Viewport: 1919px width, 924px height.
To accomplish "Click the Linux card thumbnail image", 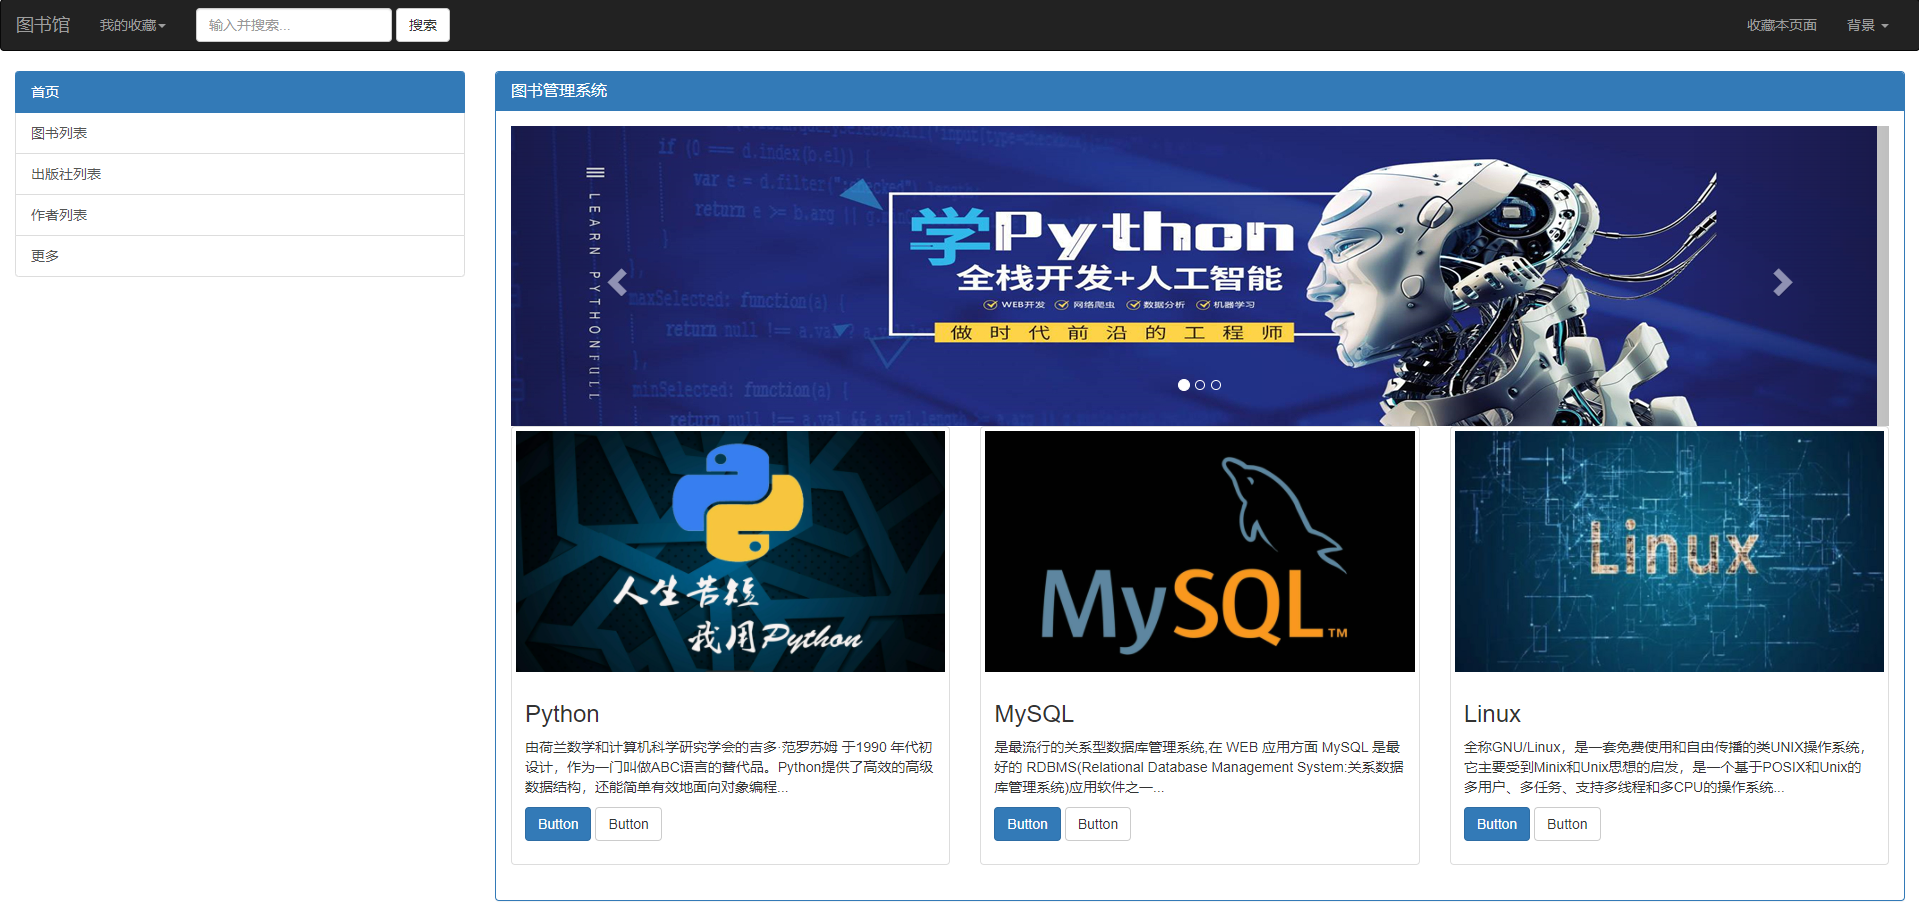I will pos(1669,551).
